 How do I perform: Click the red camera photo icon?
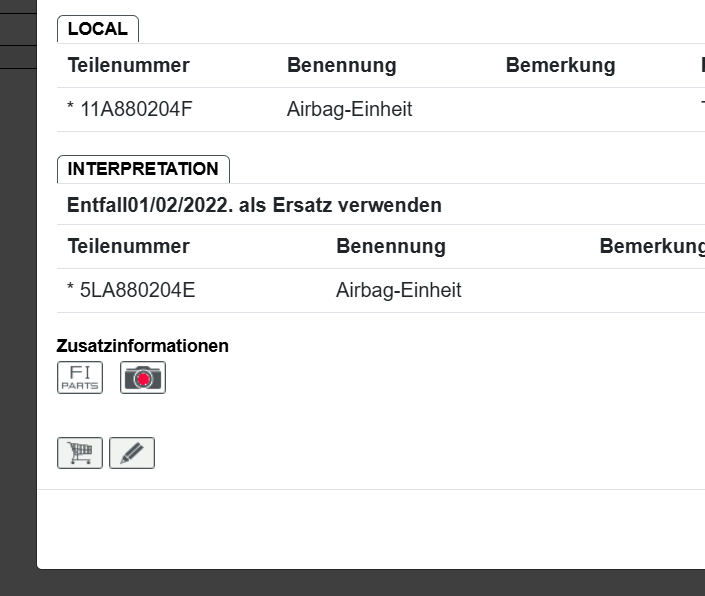click(x=143, y=377)
